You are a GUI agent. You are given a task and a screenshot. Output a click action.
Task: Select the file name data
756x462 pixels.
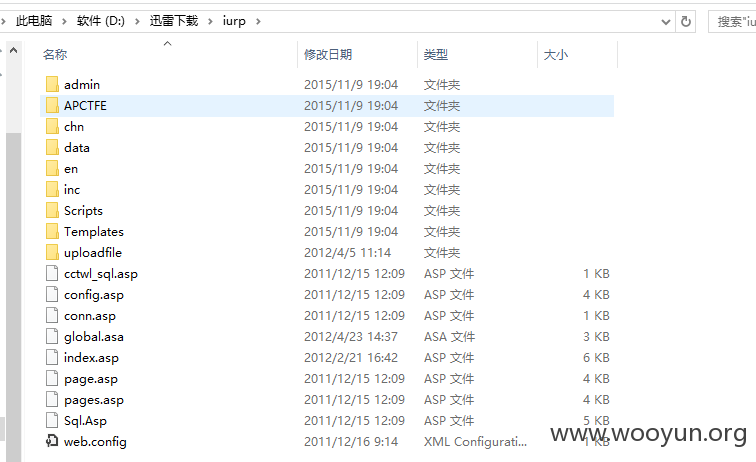click(77, 148)
